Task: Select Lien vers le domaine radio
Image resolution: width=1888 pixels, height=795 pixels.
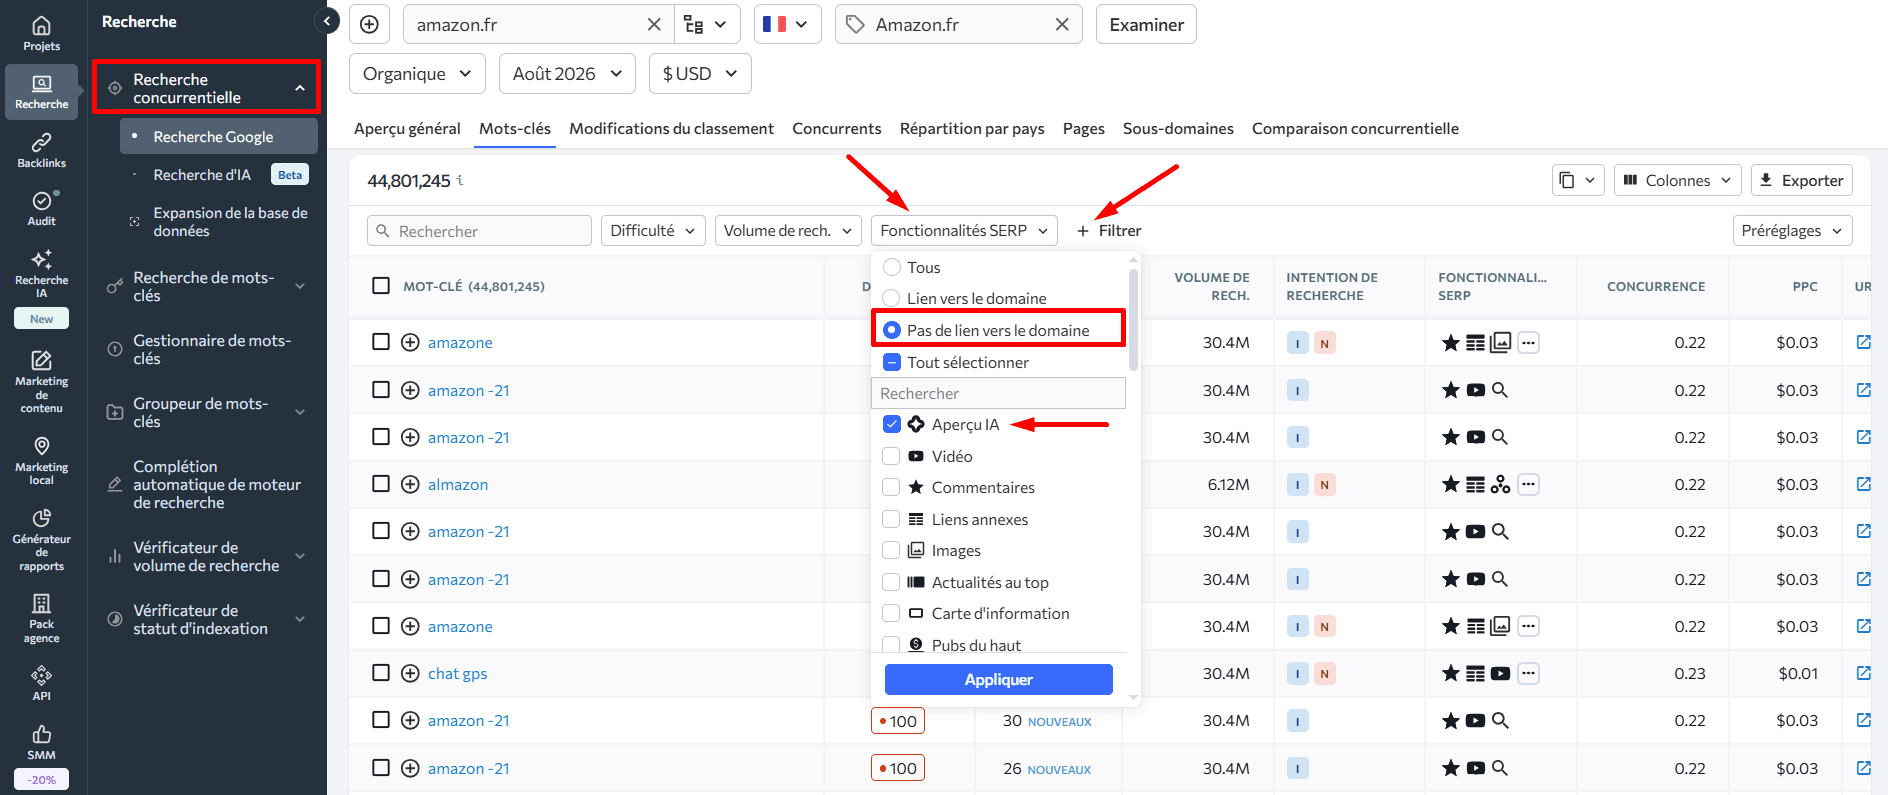Action: 892,299
